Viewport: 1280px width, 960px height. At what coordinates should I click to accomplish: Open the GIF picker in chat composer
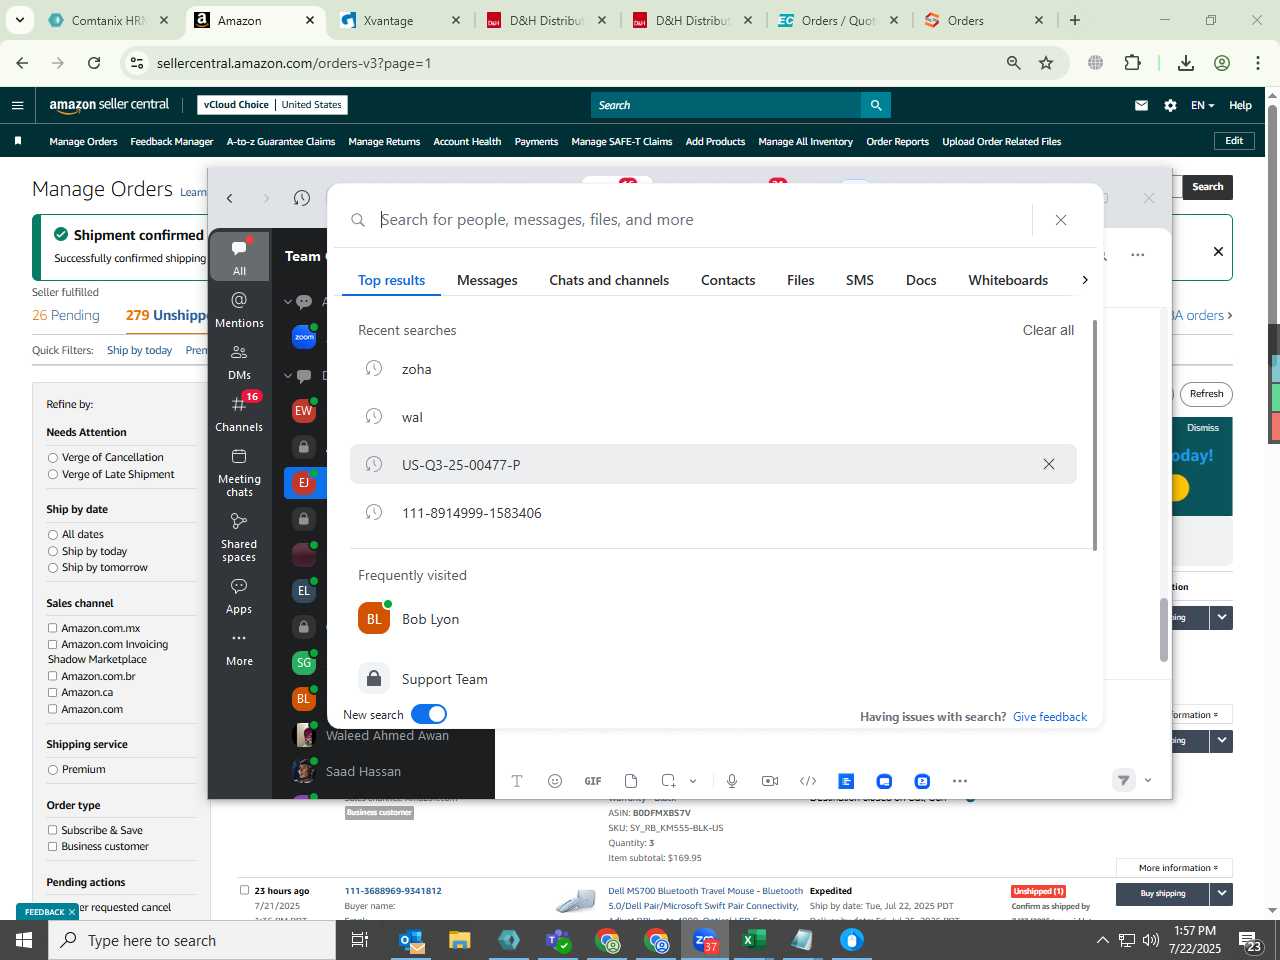click(x=593, y=781)
